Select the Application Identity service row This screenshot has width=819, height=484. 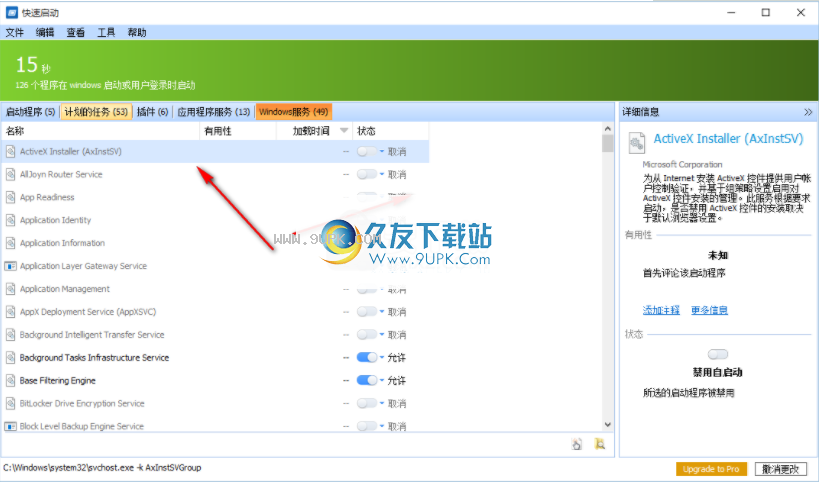pos(215,220)
